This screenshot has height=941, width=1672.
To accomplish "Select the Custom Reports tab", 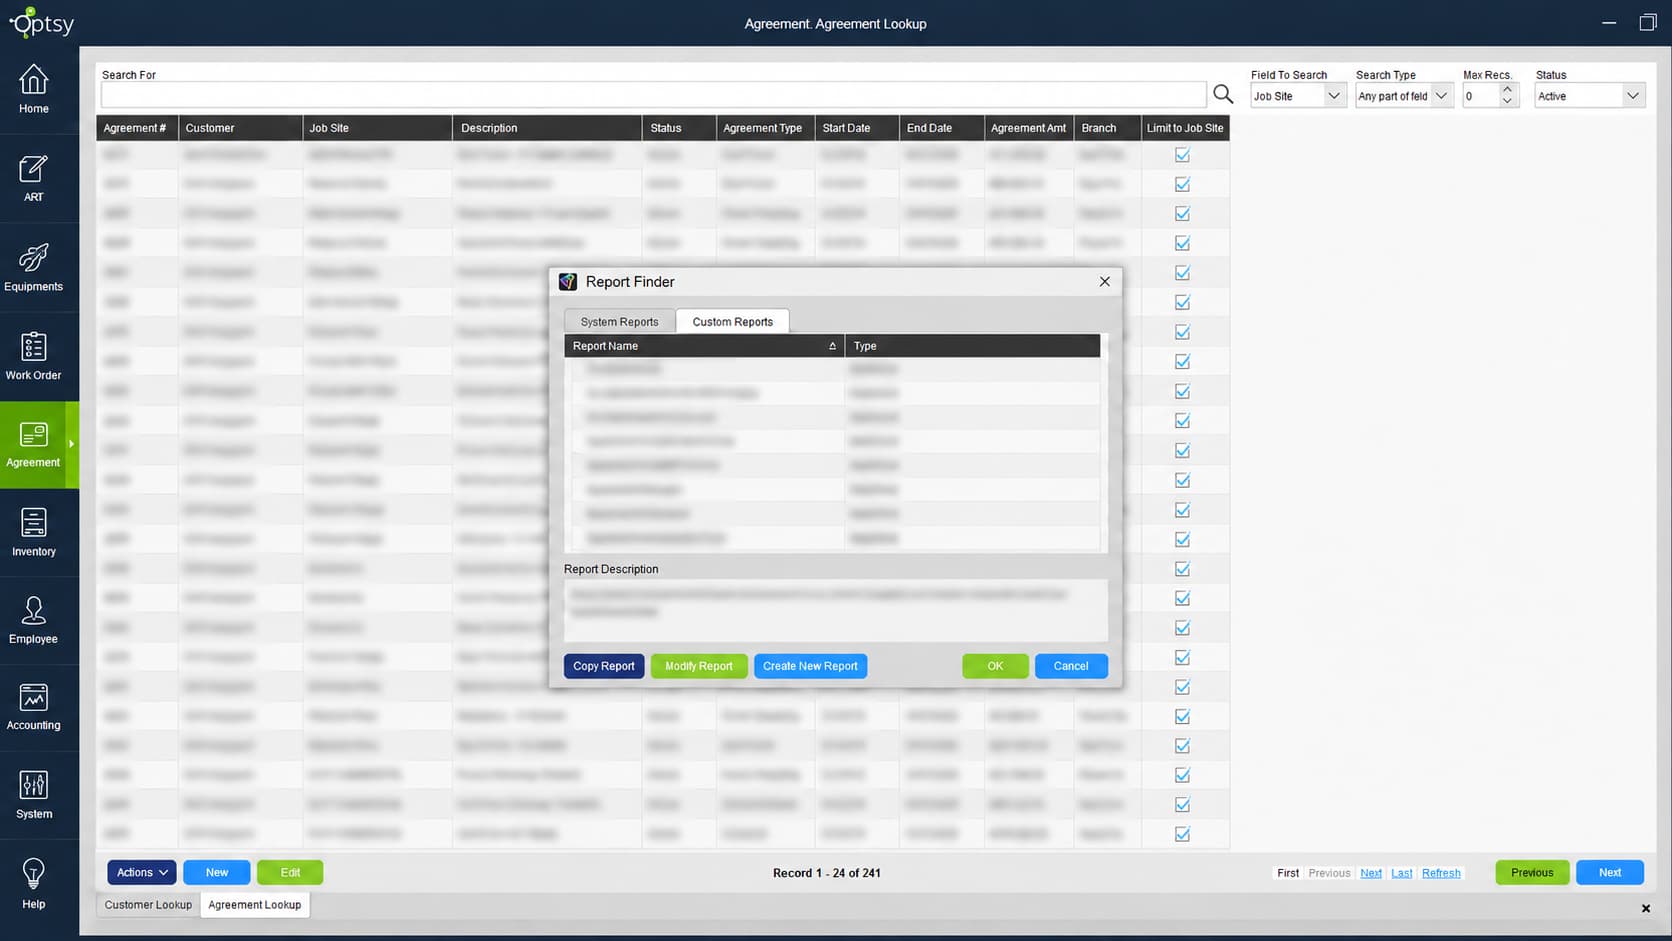I will click(x=733, y=322).
